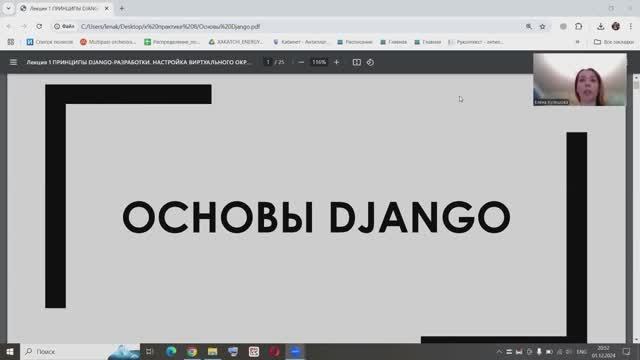Open the apps grid in bookmarks bar
Image resolution: width=640 pixels, height=360 pixels.
tap(11, 42)
